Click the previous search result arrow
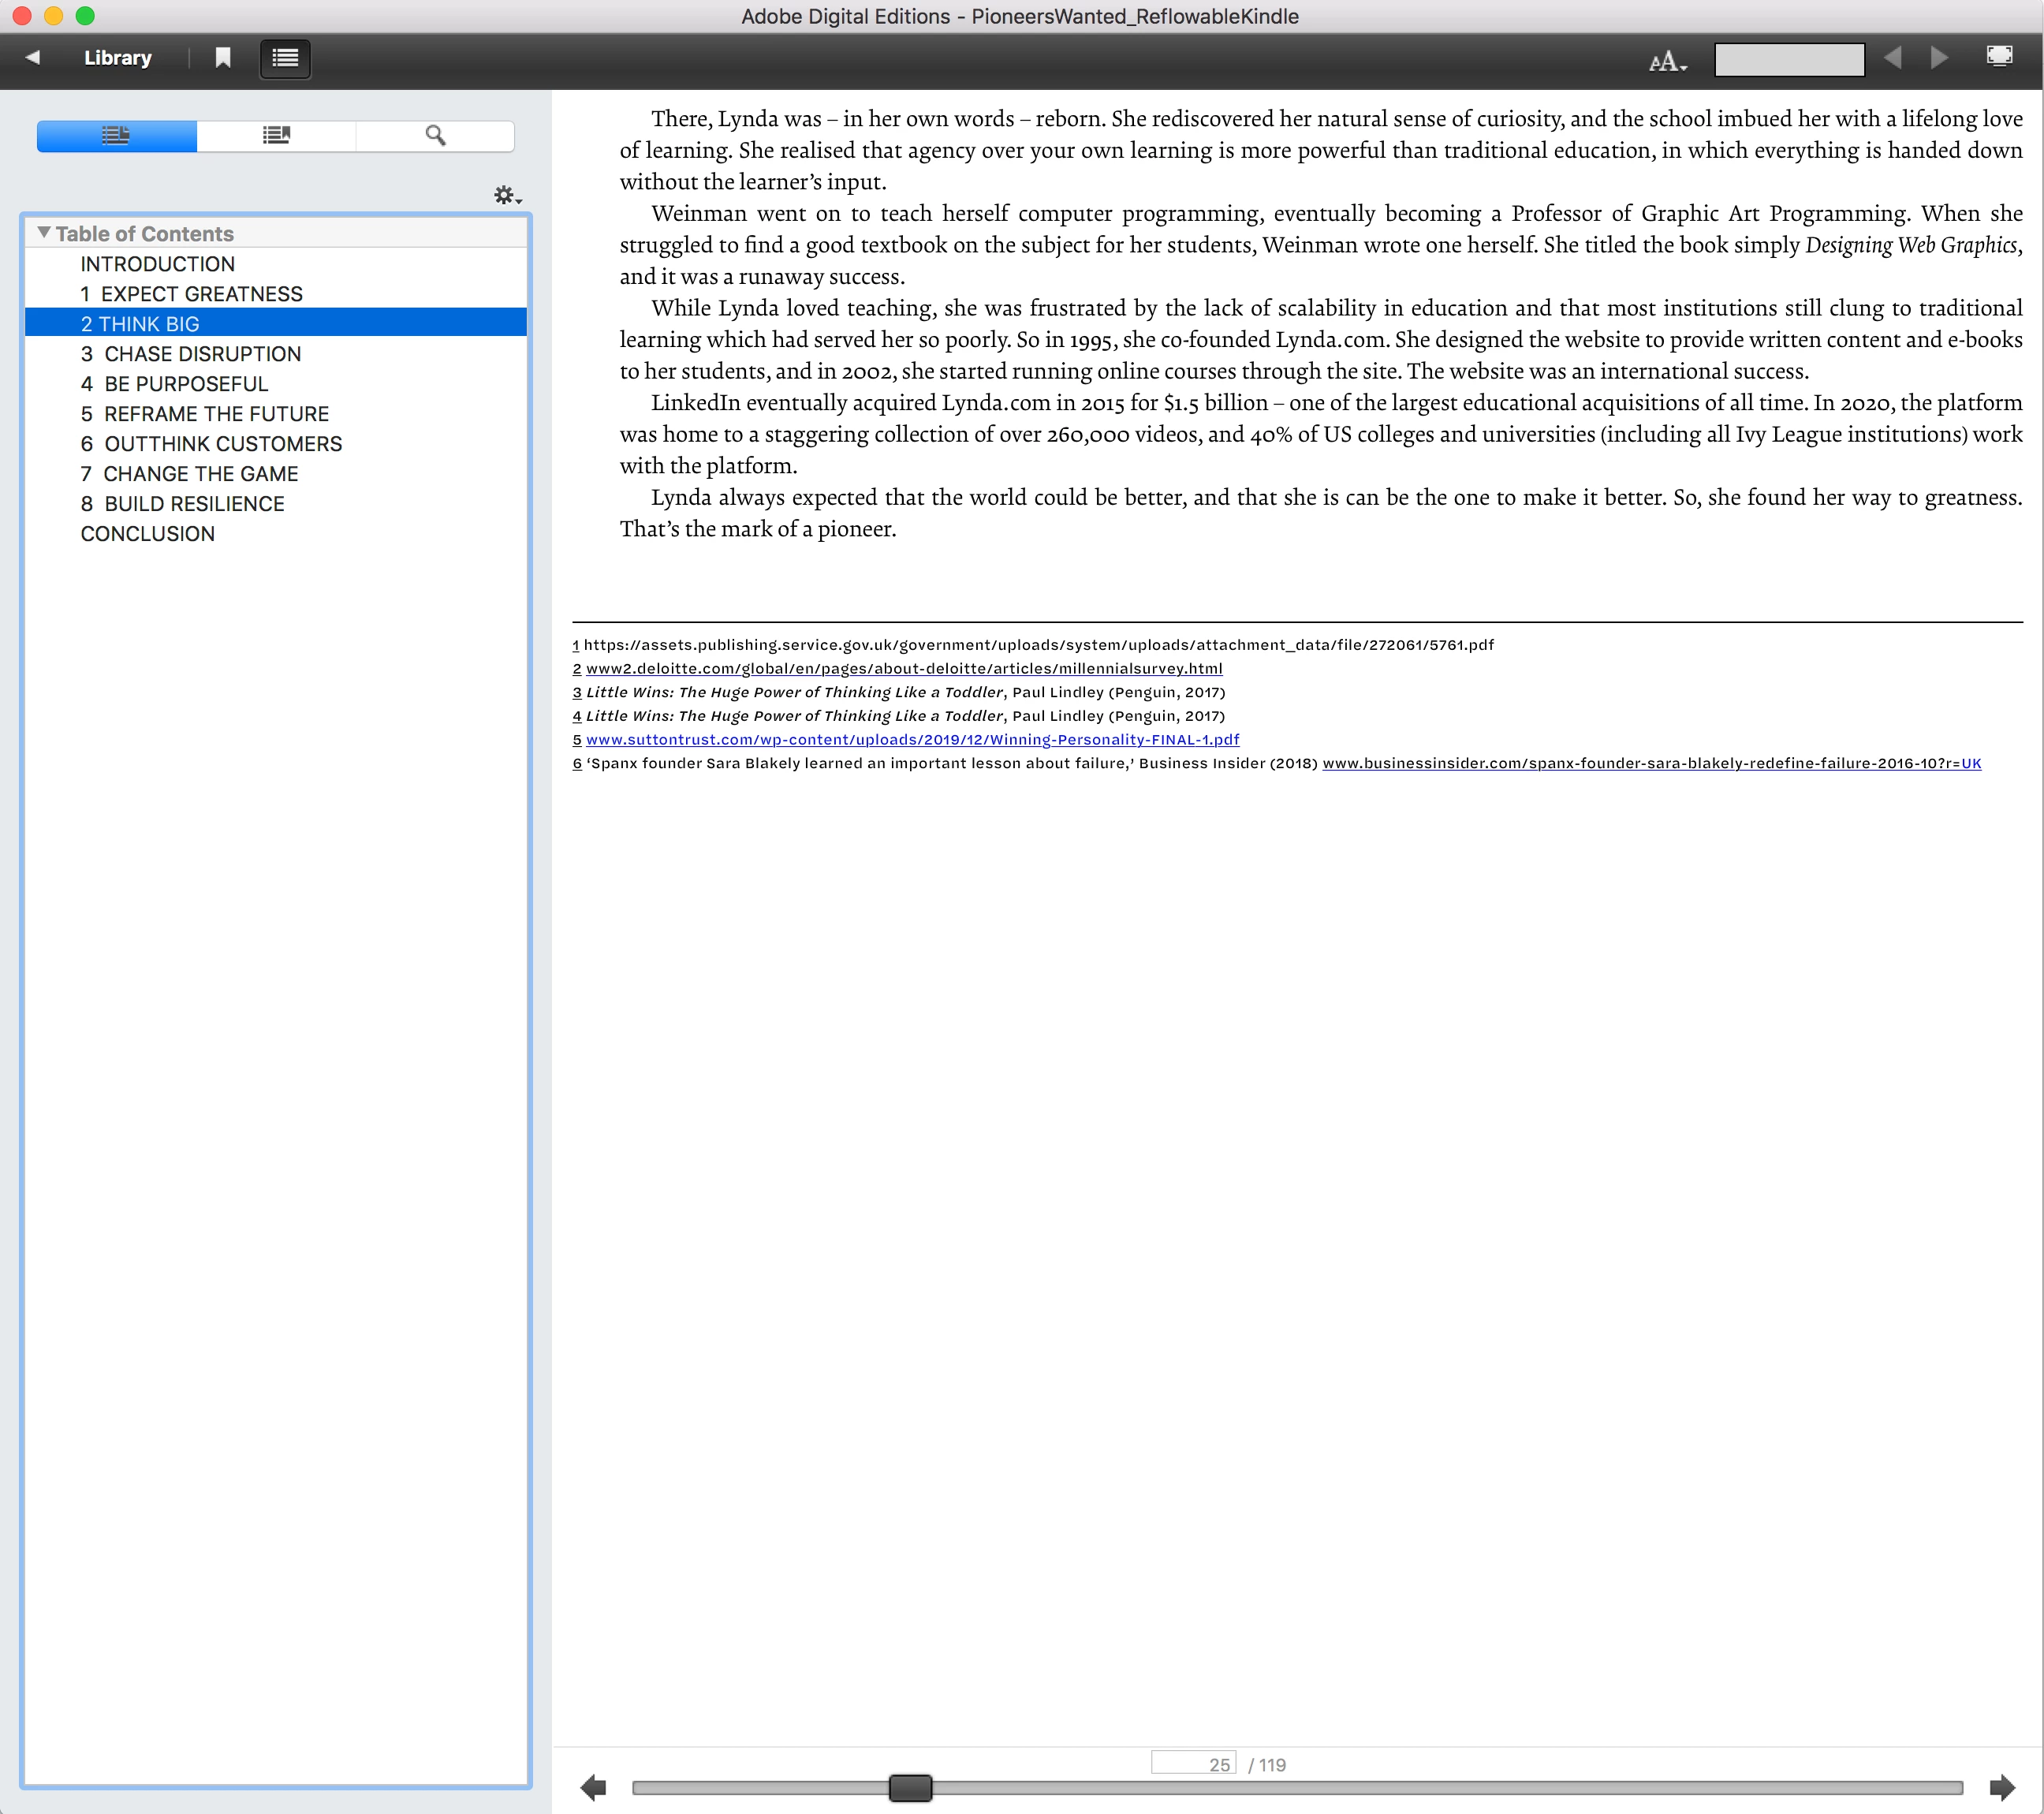This screenshot has height=1814, width=2044. [1892, 58]
